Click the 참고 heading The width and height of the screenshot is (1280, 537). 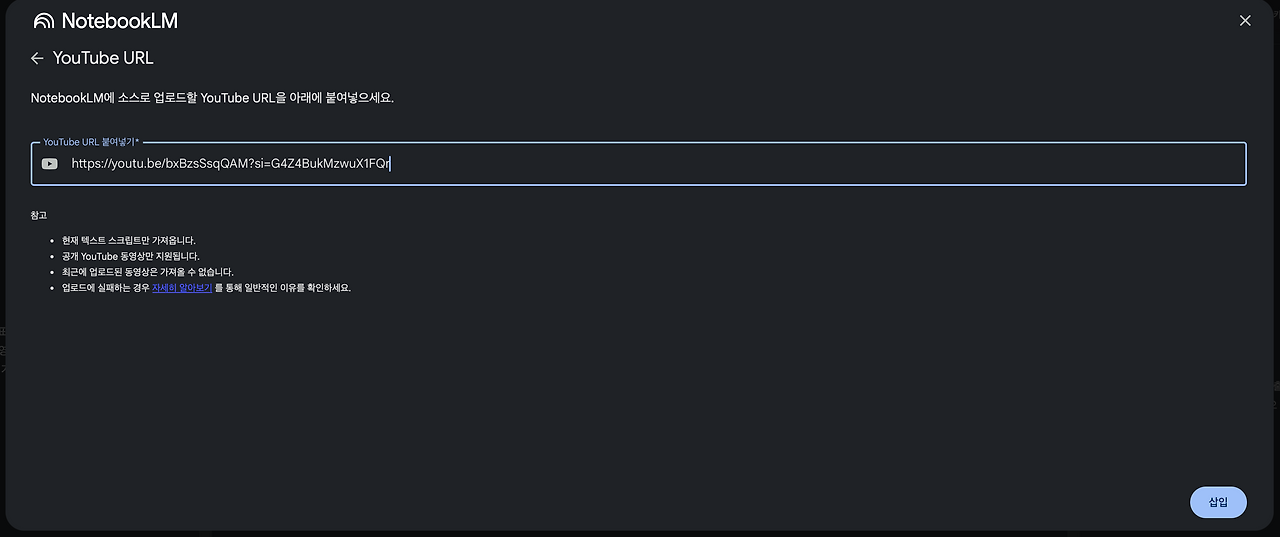click(39, 215)
